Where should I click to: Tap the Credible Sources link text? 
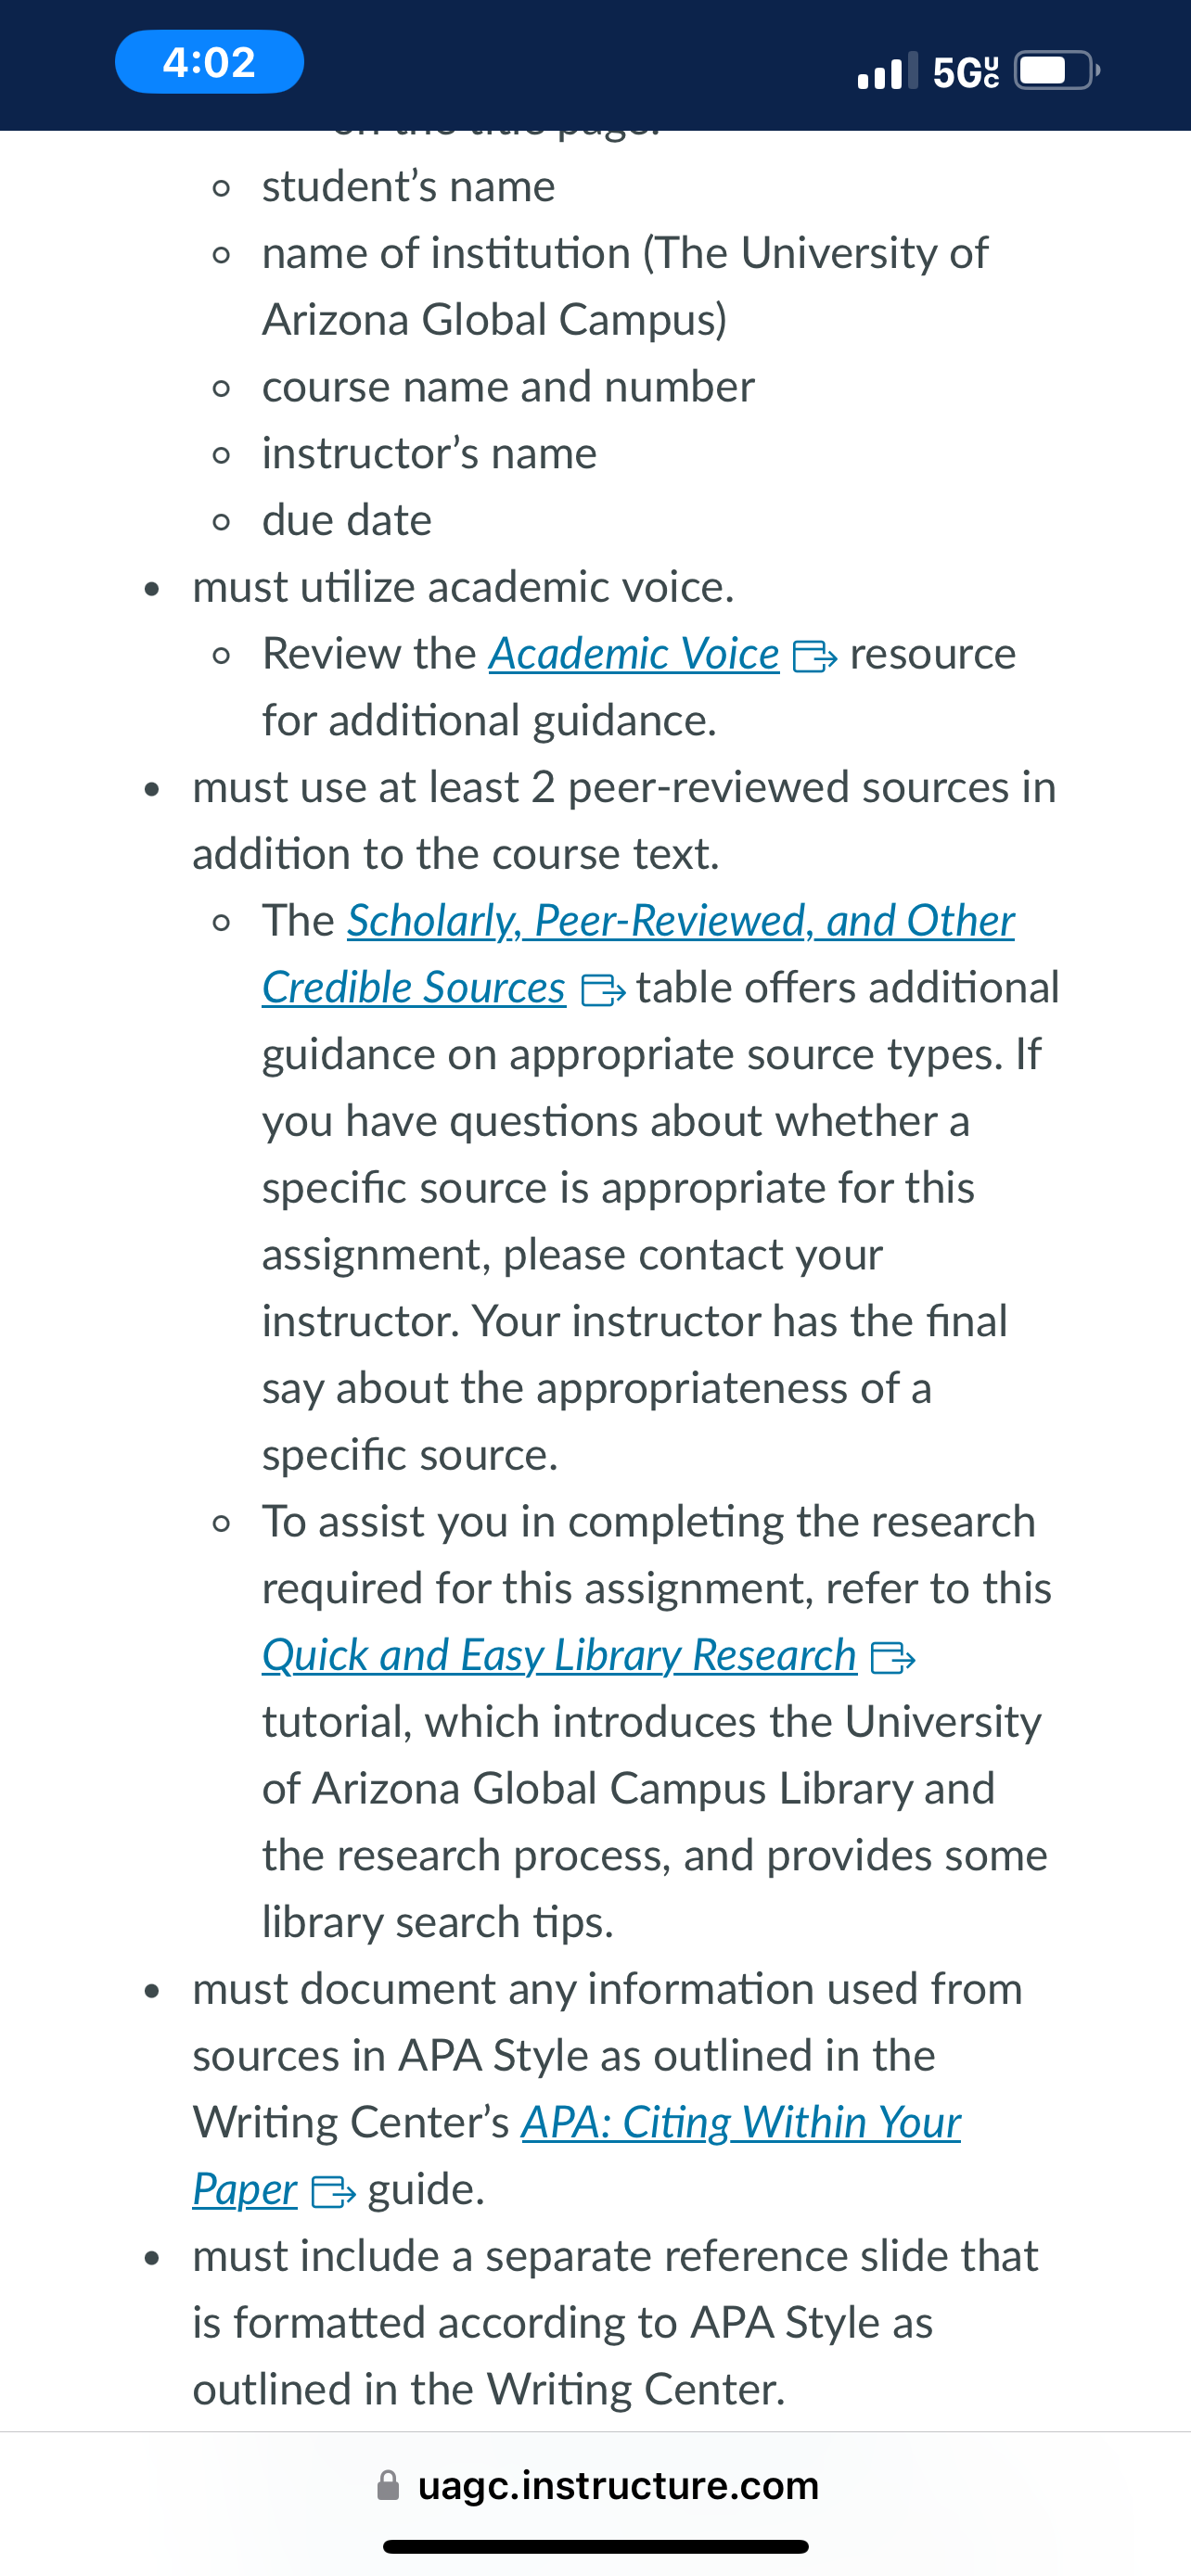pos(414,988)
